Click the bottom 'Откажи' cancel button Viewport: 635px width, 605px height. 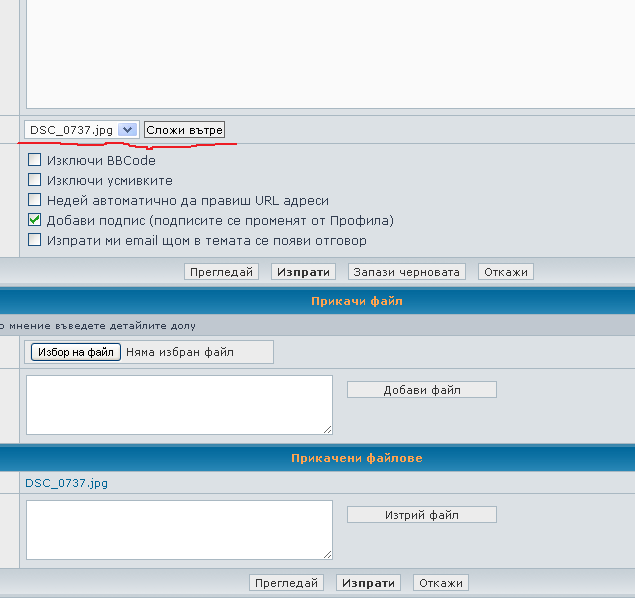[x=440, y=583]
